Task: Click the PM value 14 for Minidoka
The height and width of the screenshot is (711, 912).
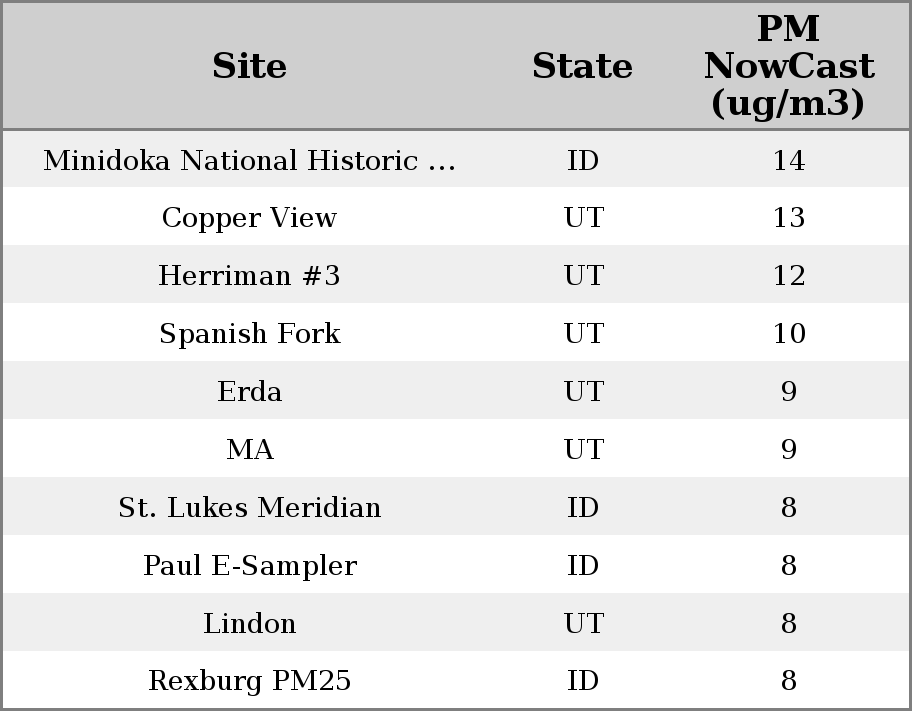Action: (788, 161)
